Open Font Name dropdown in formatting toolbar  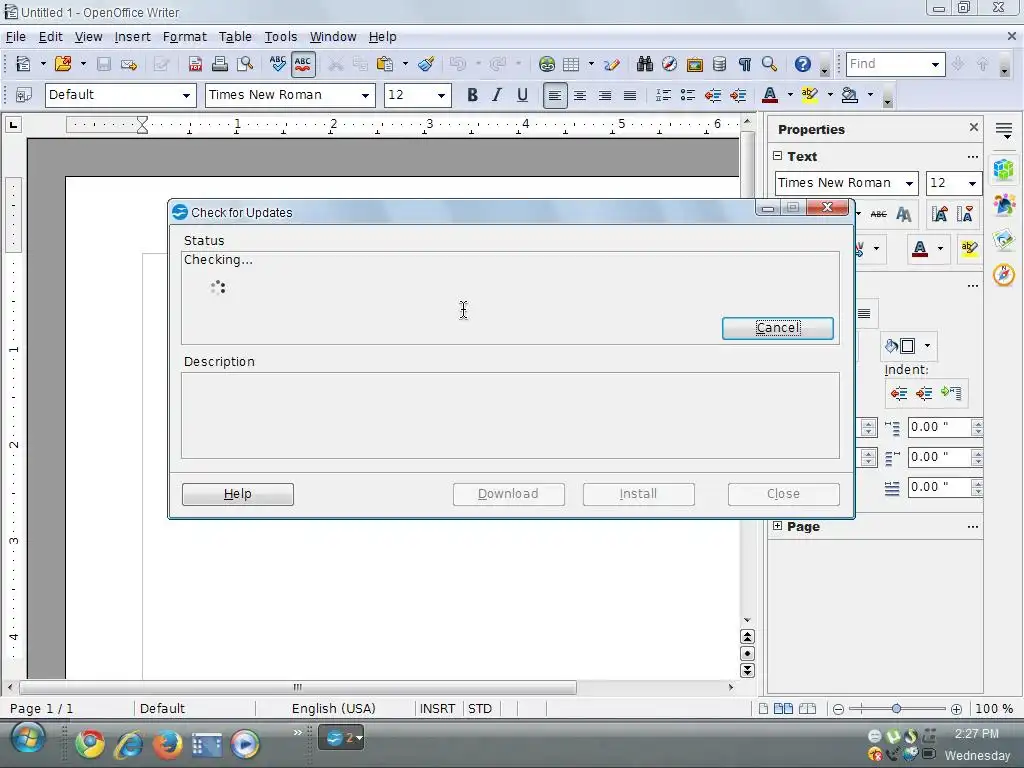(x=366, y=95)
